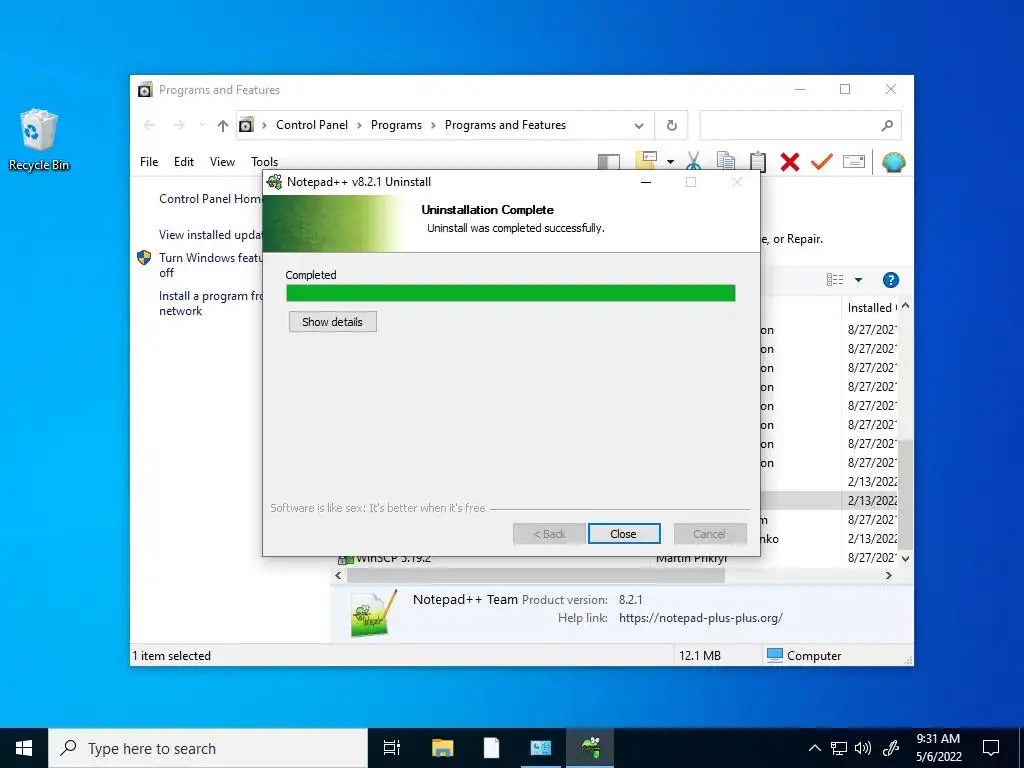Click the Control Panel breadcrumb
This screenshot has width=1024, height=768.
pyautogui.click(x=312, y=125)
